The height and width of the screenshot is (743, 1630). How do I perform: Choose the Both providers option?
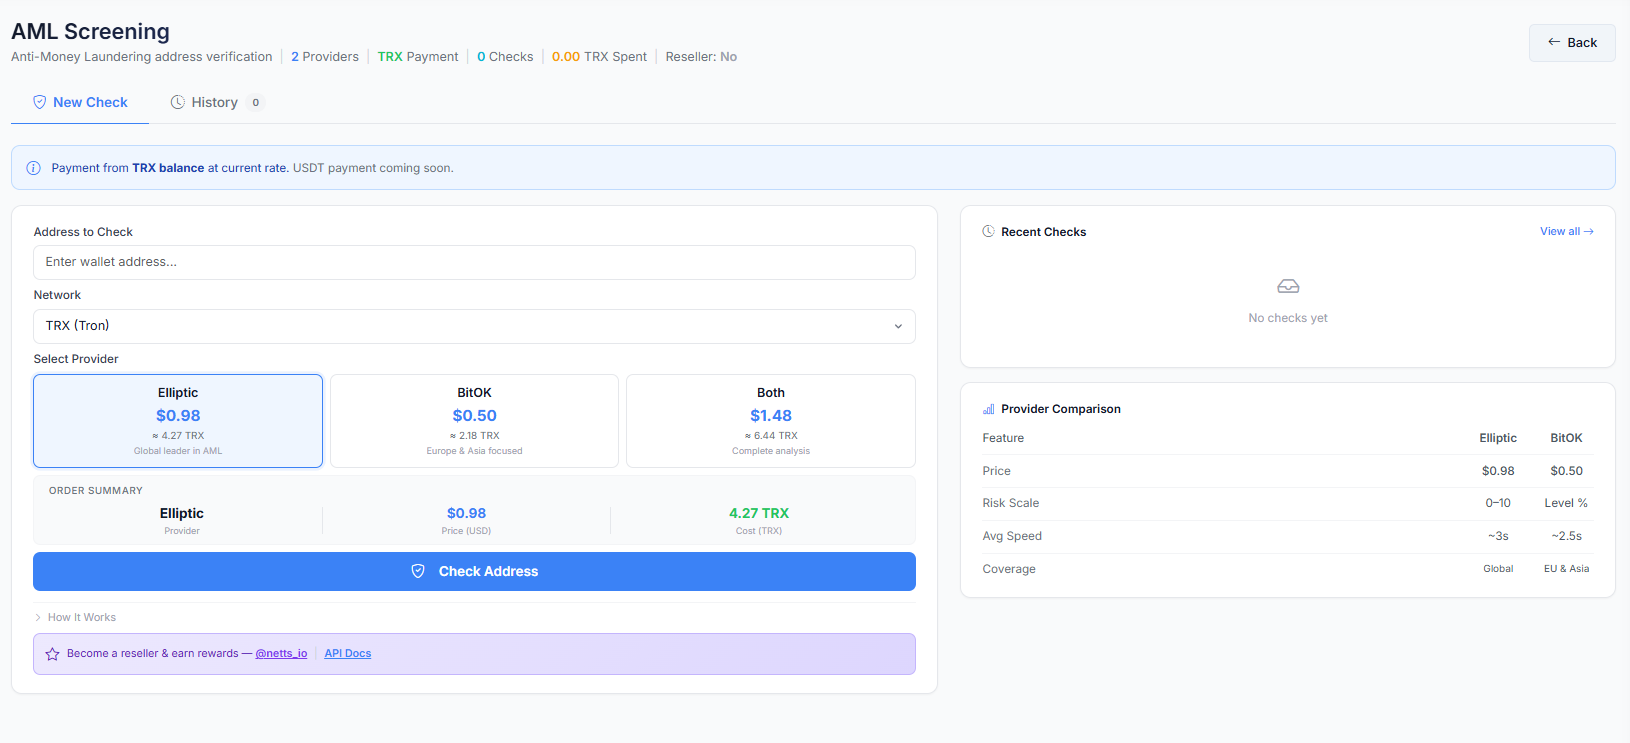click(770, 421)
